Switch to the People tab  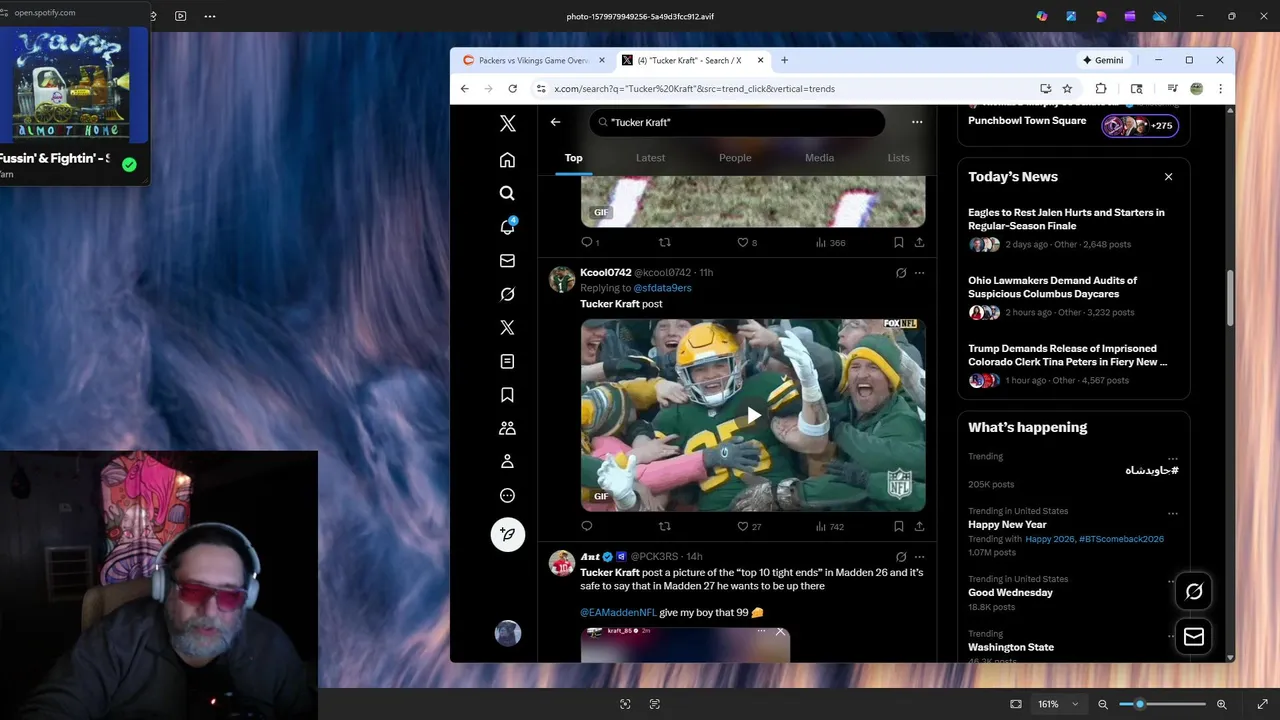(735, 158)
